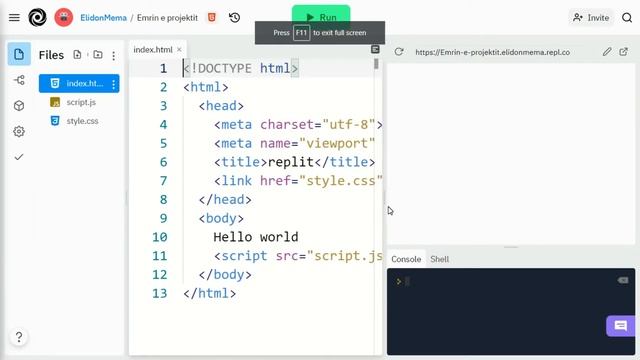Click the Emrin e projektit repl name

167,18
